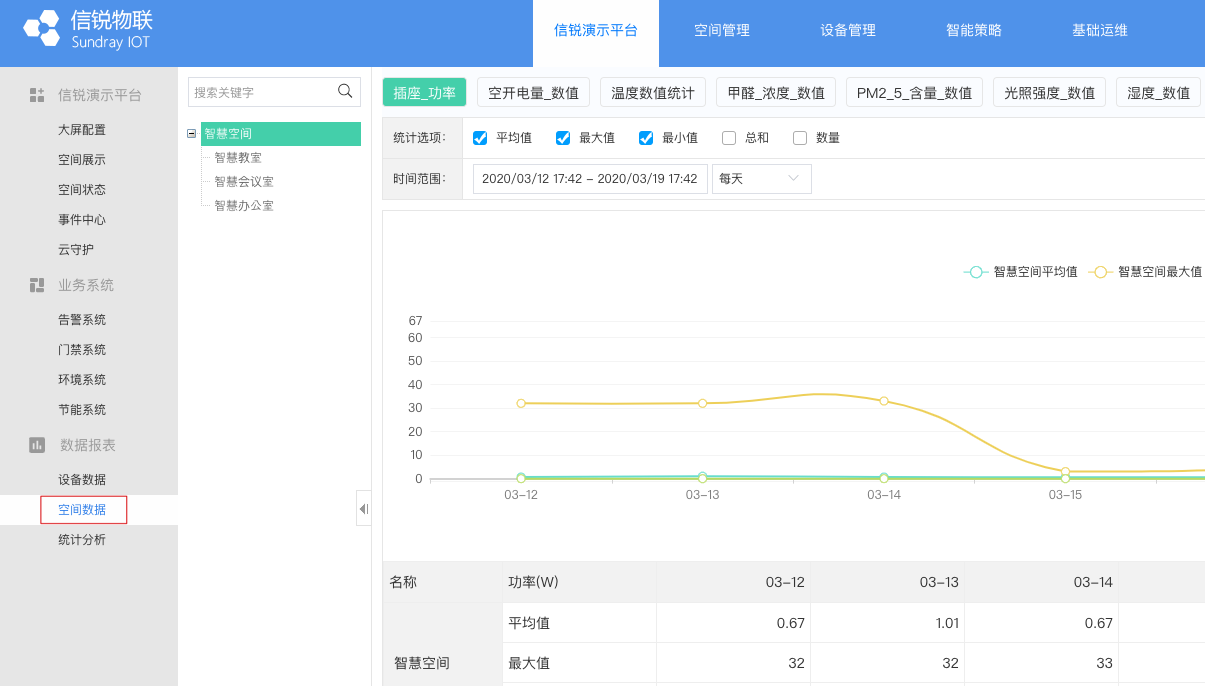Image resolution: width=1205 pixels, height=686 pixels.
Task: Uncheck the 最小值 checkbox
Action: [x=646, y=138]
